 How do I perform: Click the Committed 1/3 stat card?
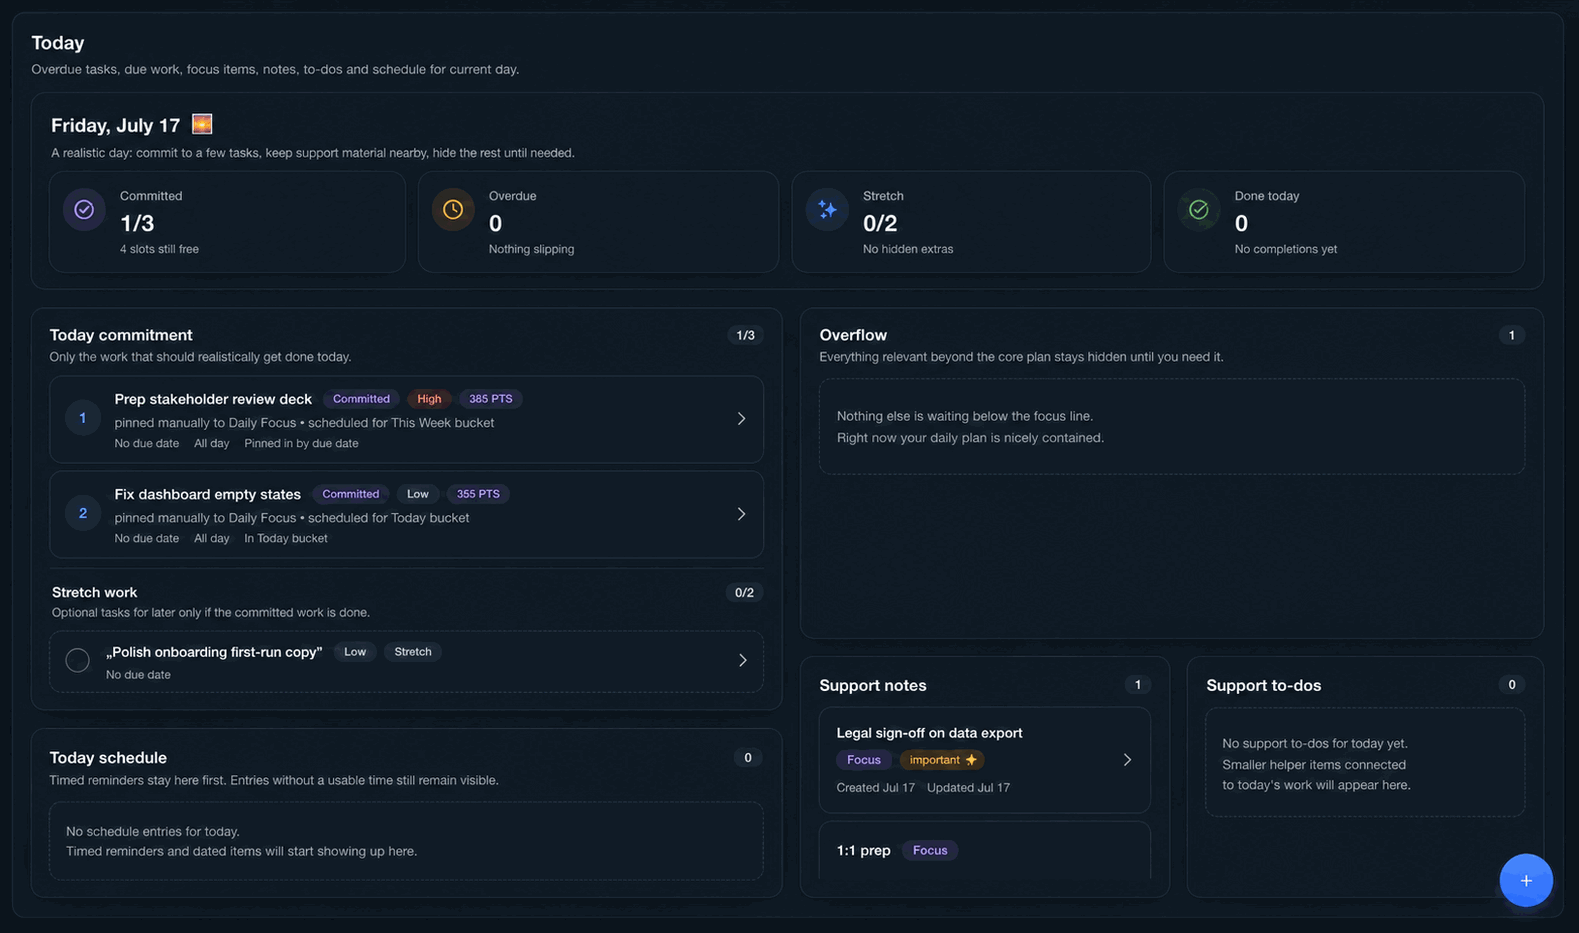pyautogui.click(x=227, y=222)
